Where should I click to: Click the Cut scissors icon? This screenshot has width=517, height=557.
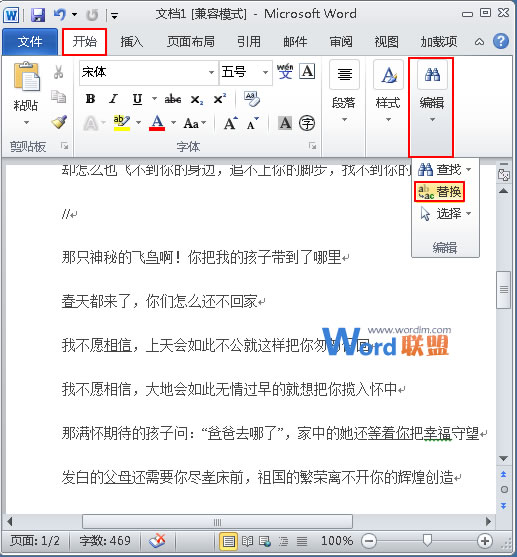pyautogui.click(x=59, y=72)
